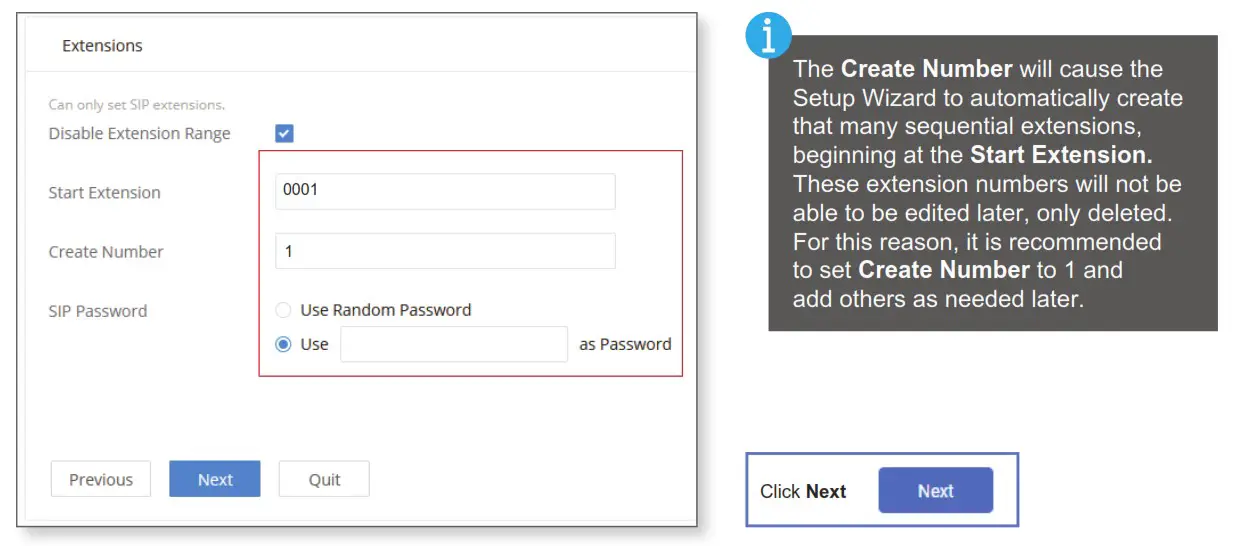Click the Extensions section heading
The width and height of the screenshot is (1239, 546).
[x=102, y=46]
